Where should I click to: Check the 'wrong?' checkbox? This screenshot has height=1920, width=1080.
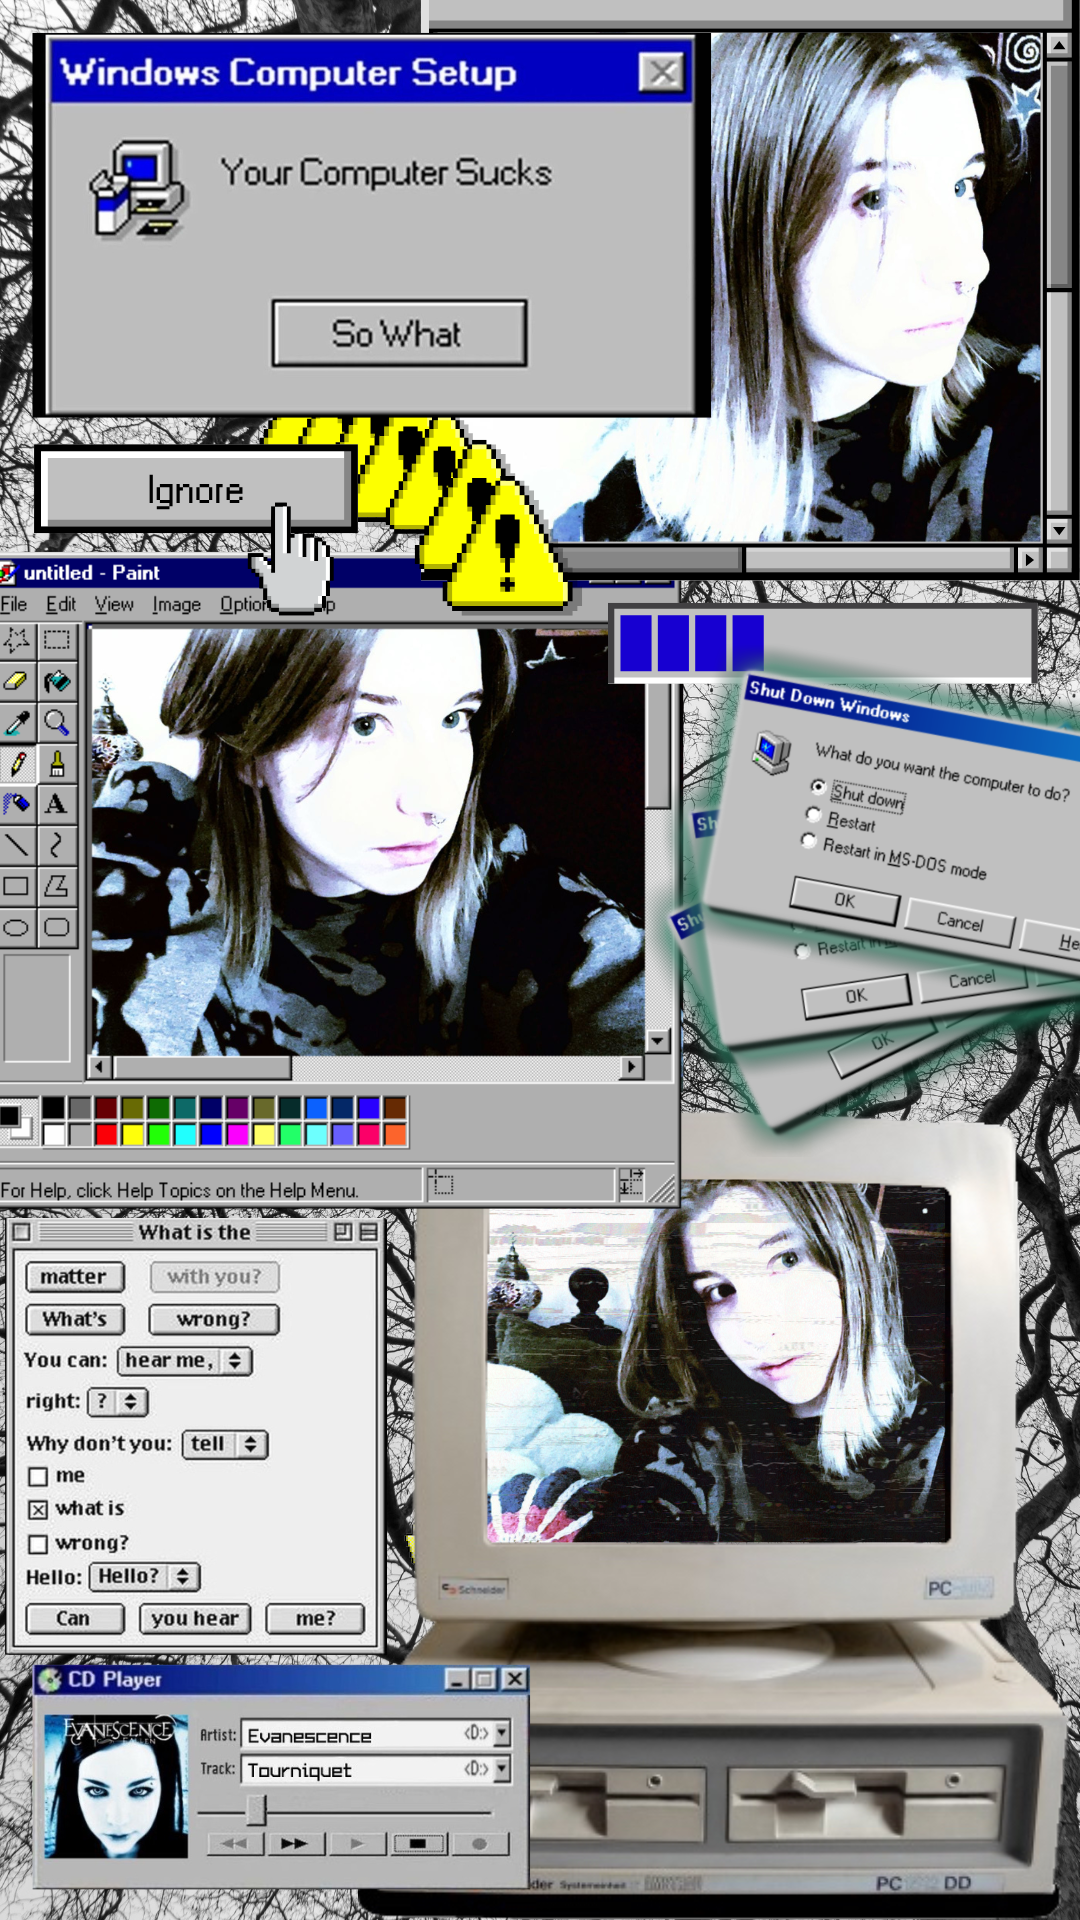[x=38, y=1544]
